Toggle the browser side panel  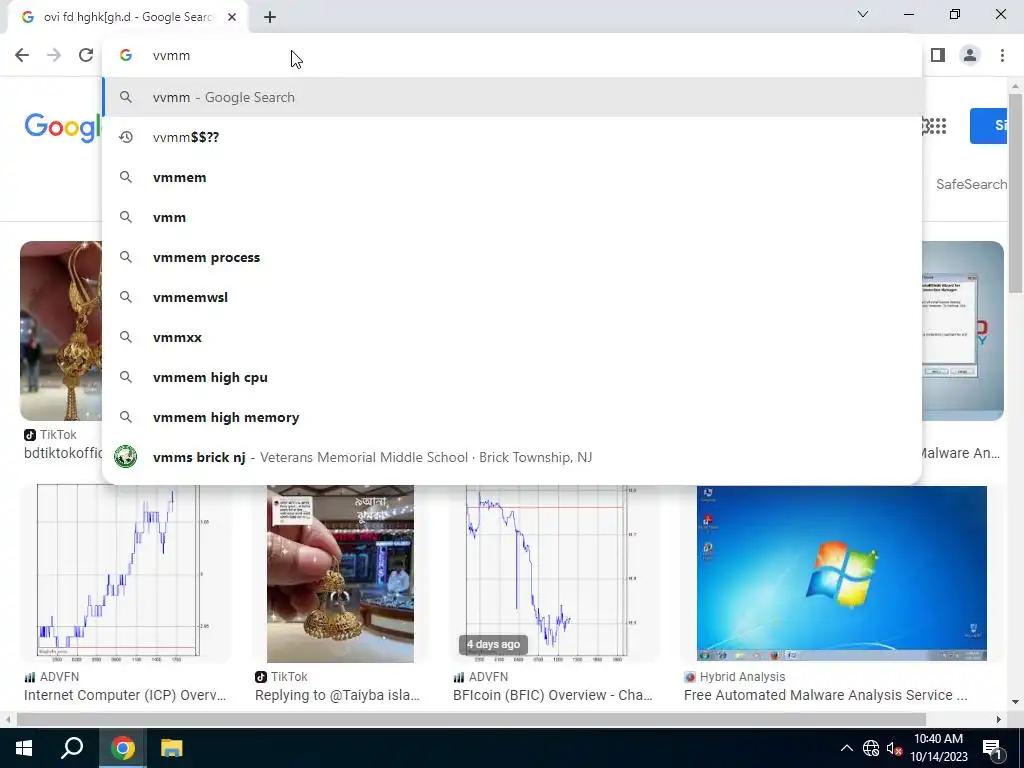(938, 55)
